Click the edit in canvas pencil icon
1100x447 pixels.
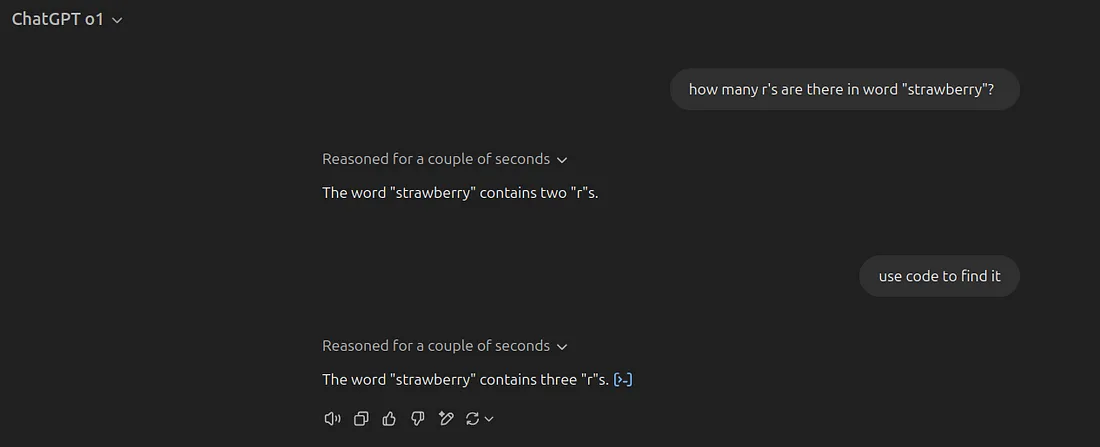445,419
